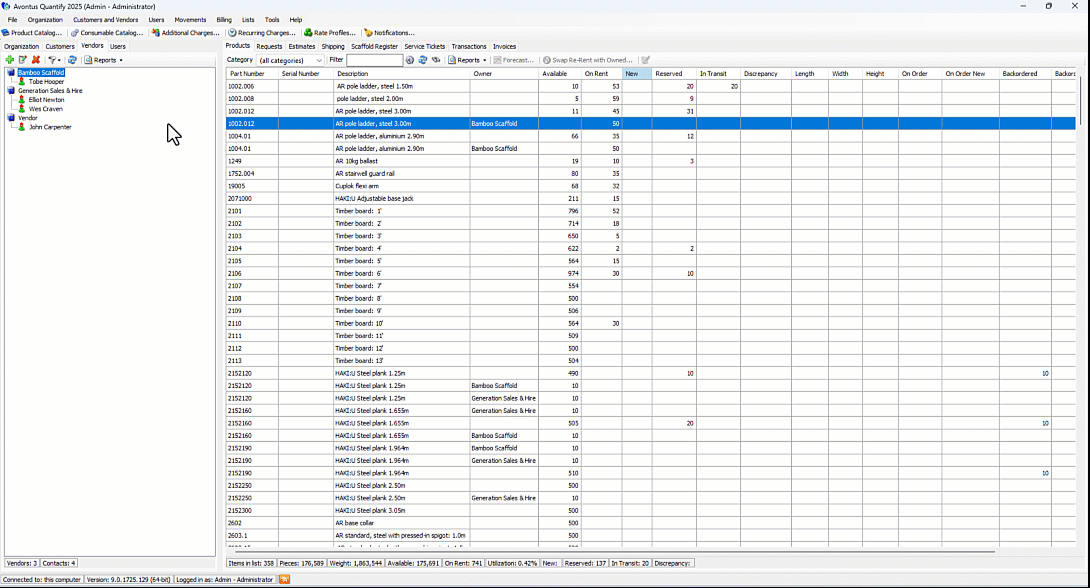Open the vendors filter funnel dropdown
This screenshot has width=1090, height=588.
point(55,60)
